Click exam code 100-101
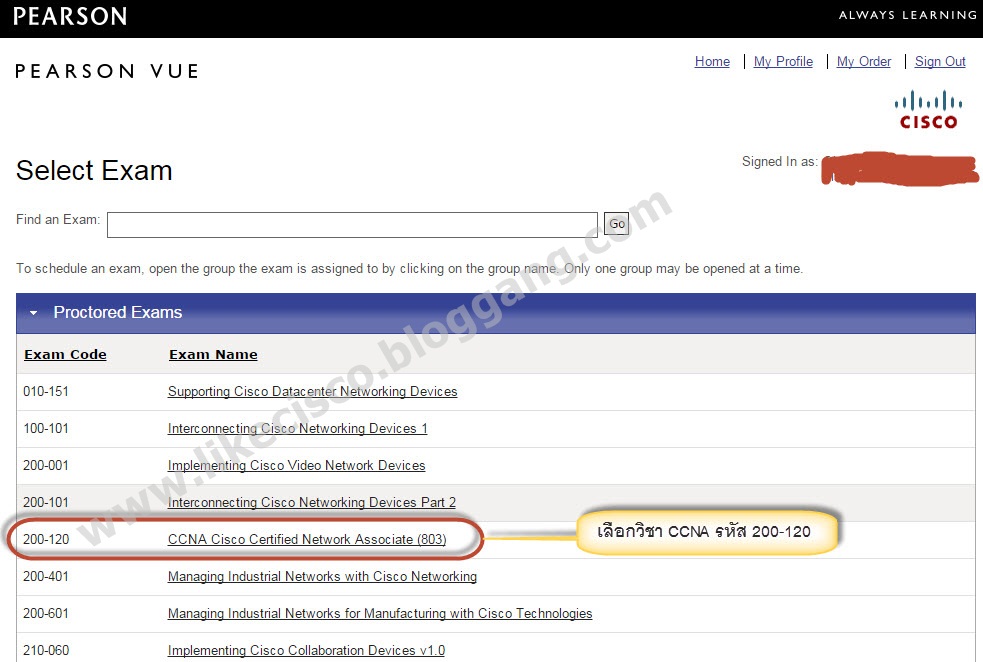Viewport: 983px width, 662px height. pos(46,428)
